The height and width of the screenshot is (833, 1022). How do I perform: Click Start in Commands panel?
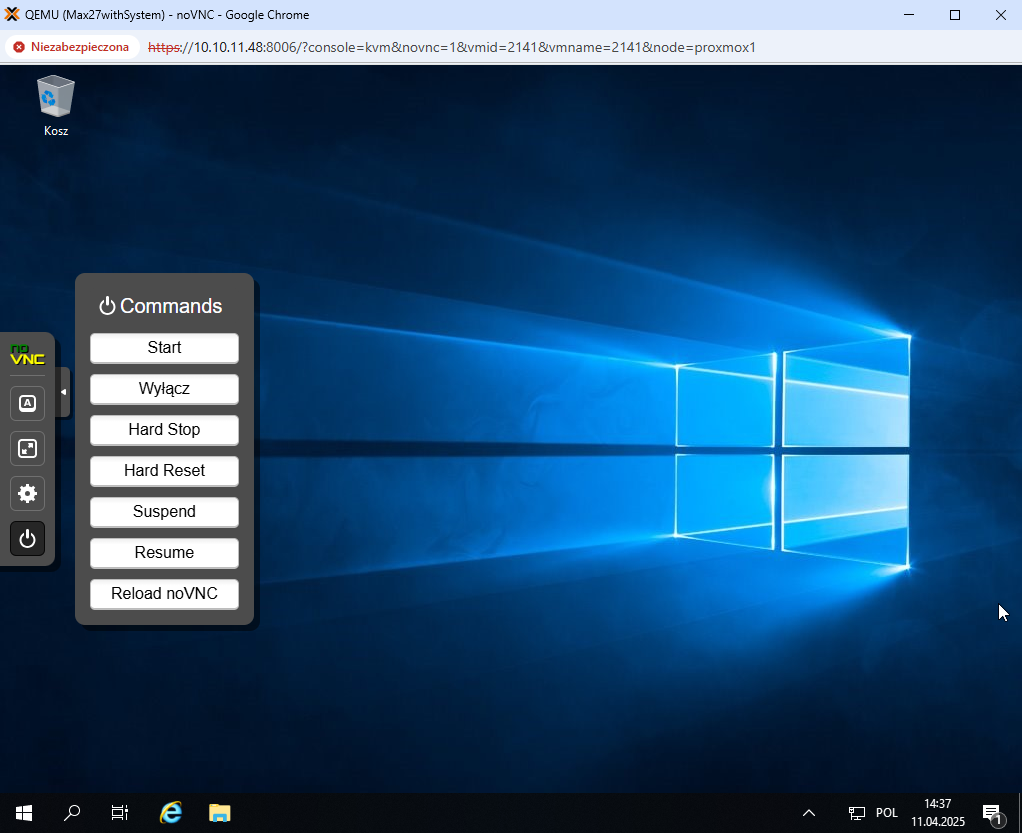[x=164, y=348]
